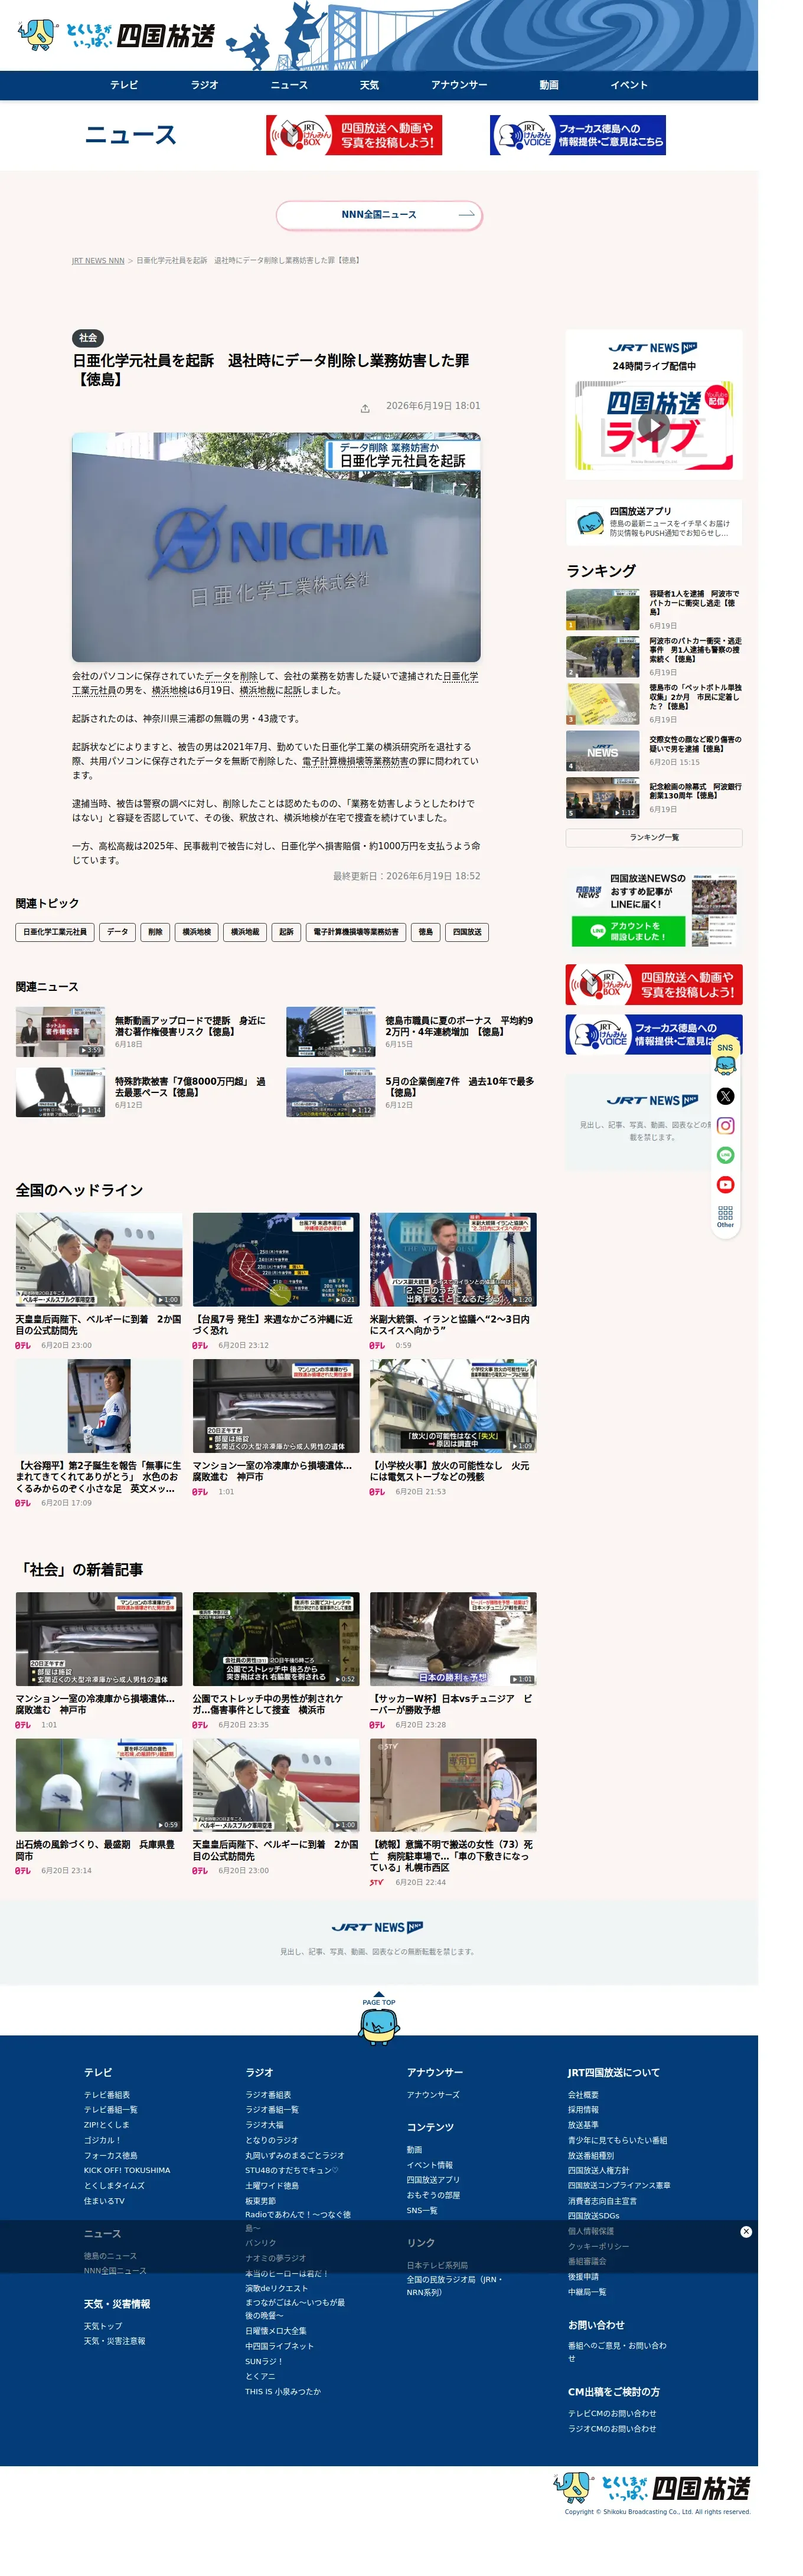Viewport: 803px width, 2576px height.
Task: Click the JRT NEWS NNN breadcrumb link
Action: click(98, 261)
